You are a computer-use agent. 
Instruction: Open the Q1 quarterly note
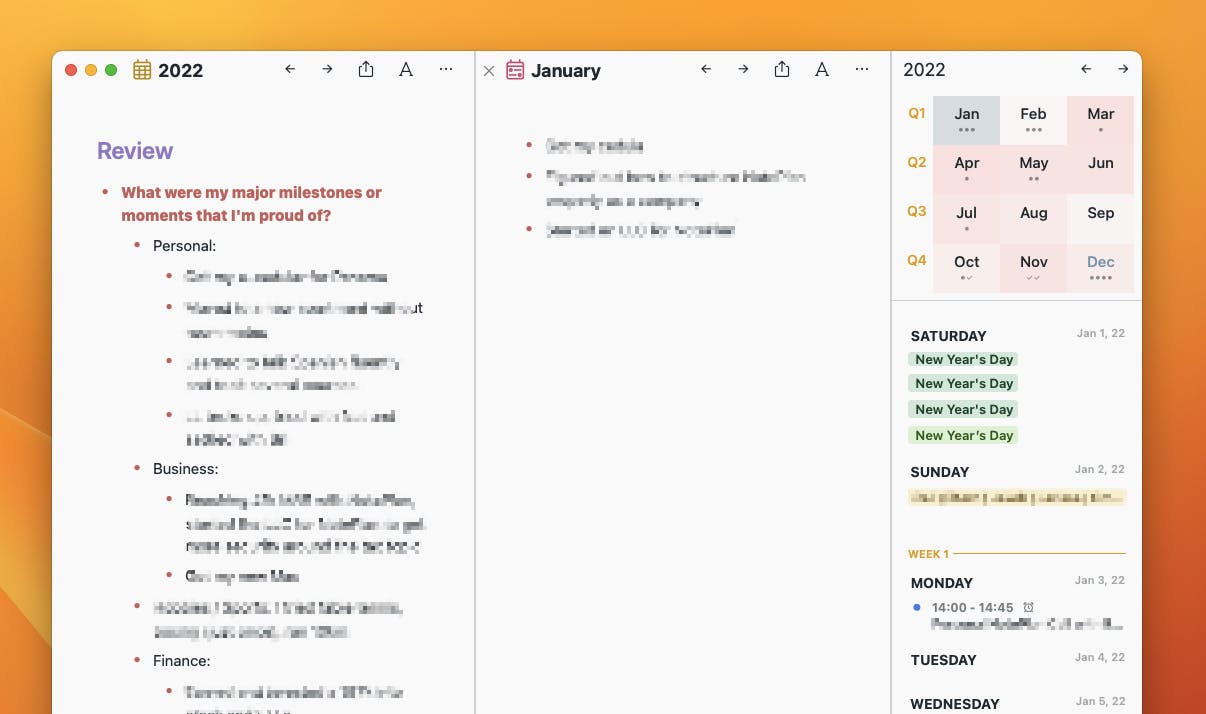tap(917, 113)
